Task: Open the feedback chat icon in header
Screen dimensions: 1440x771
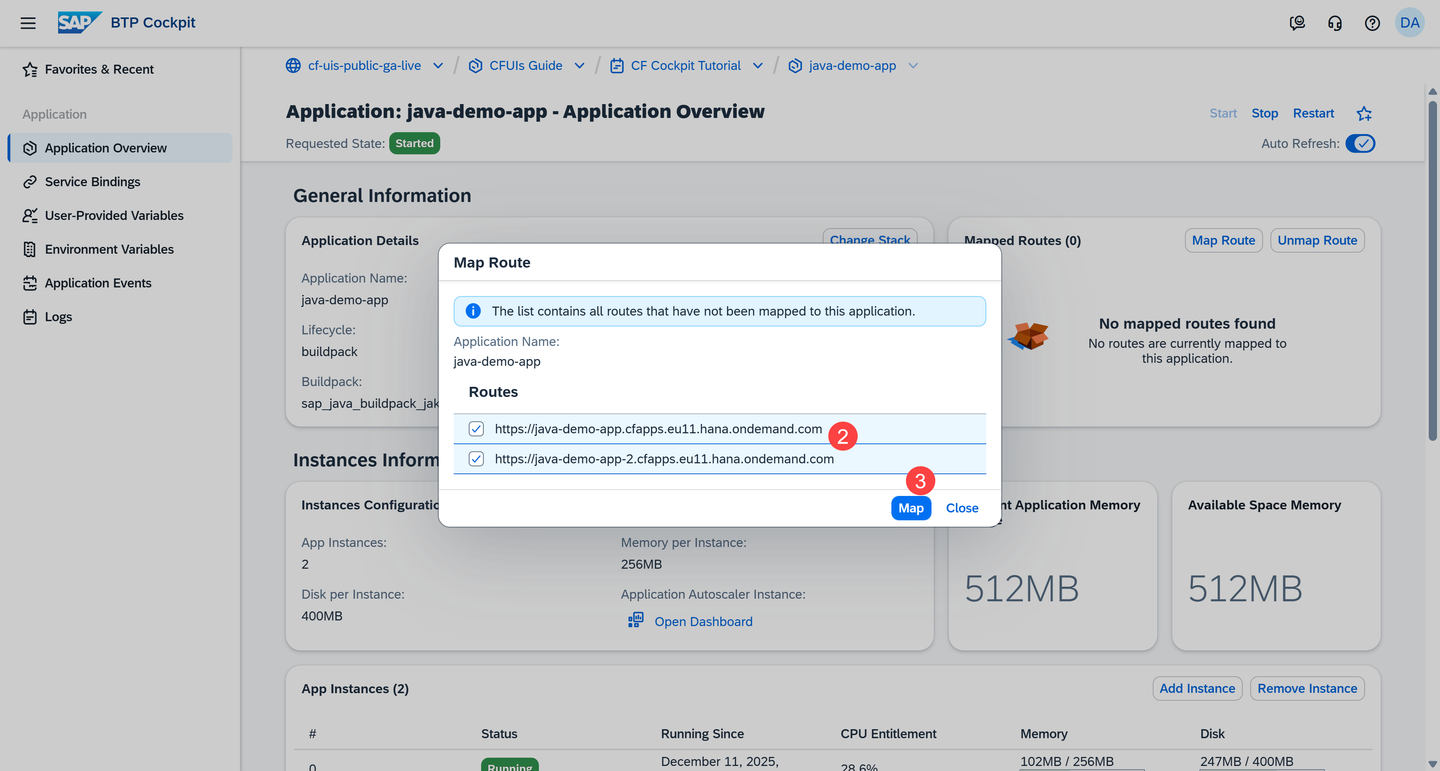Action: pos(1297,23)
